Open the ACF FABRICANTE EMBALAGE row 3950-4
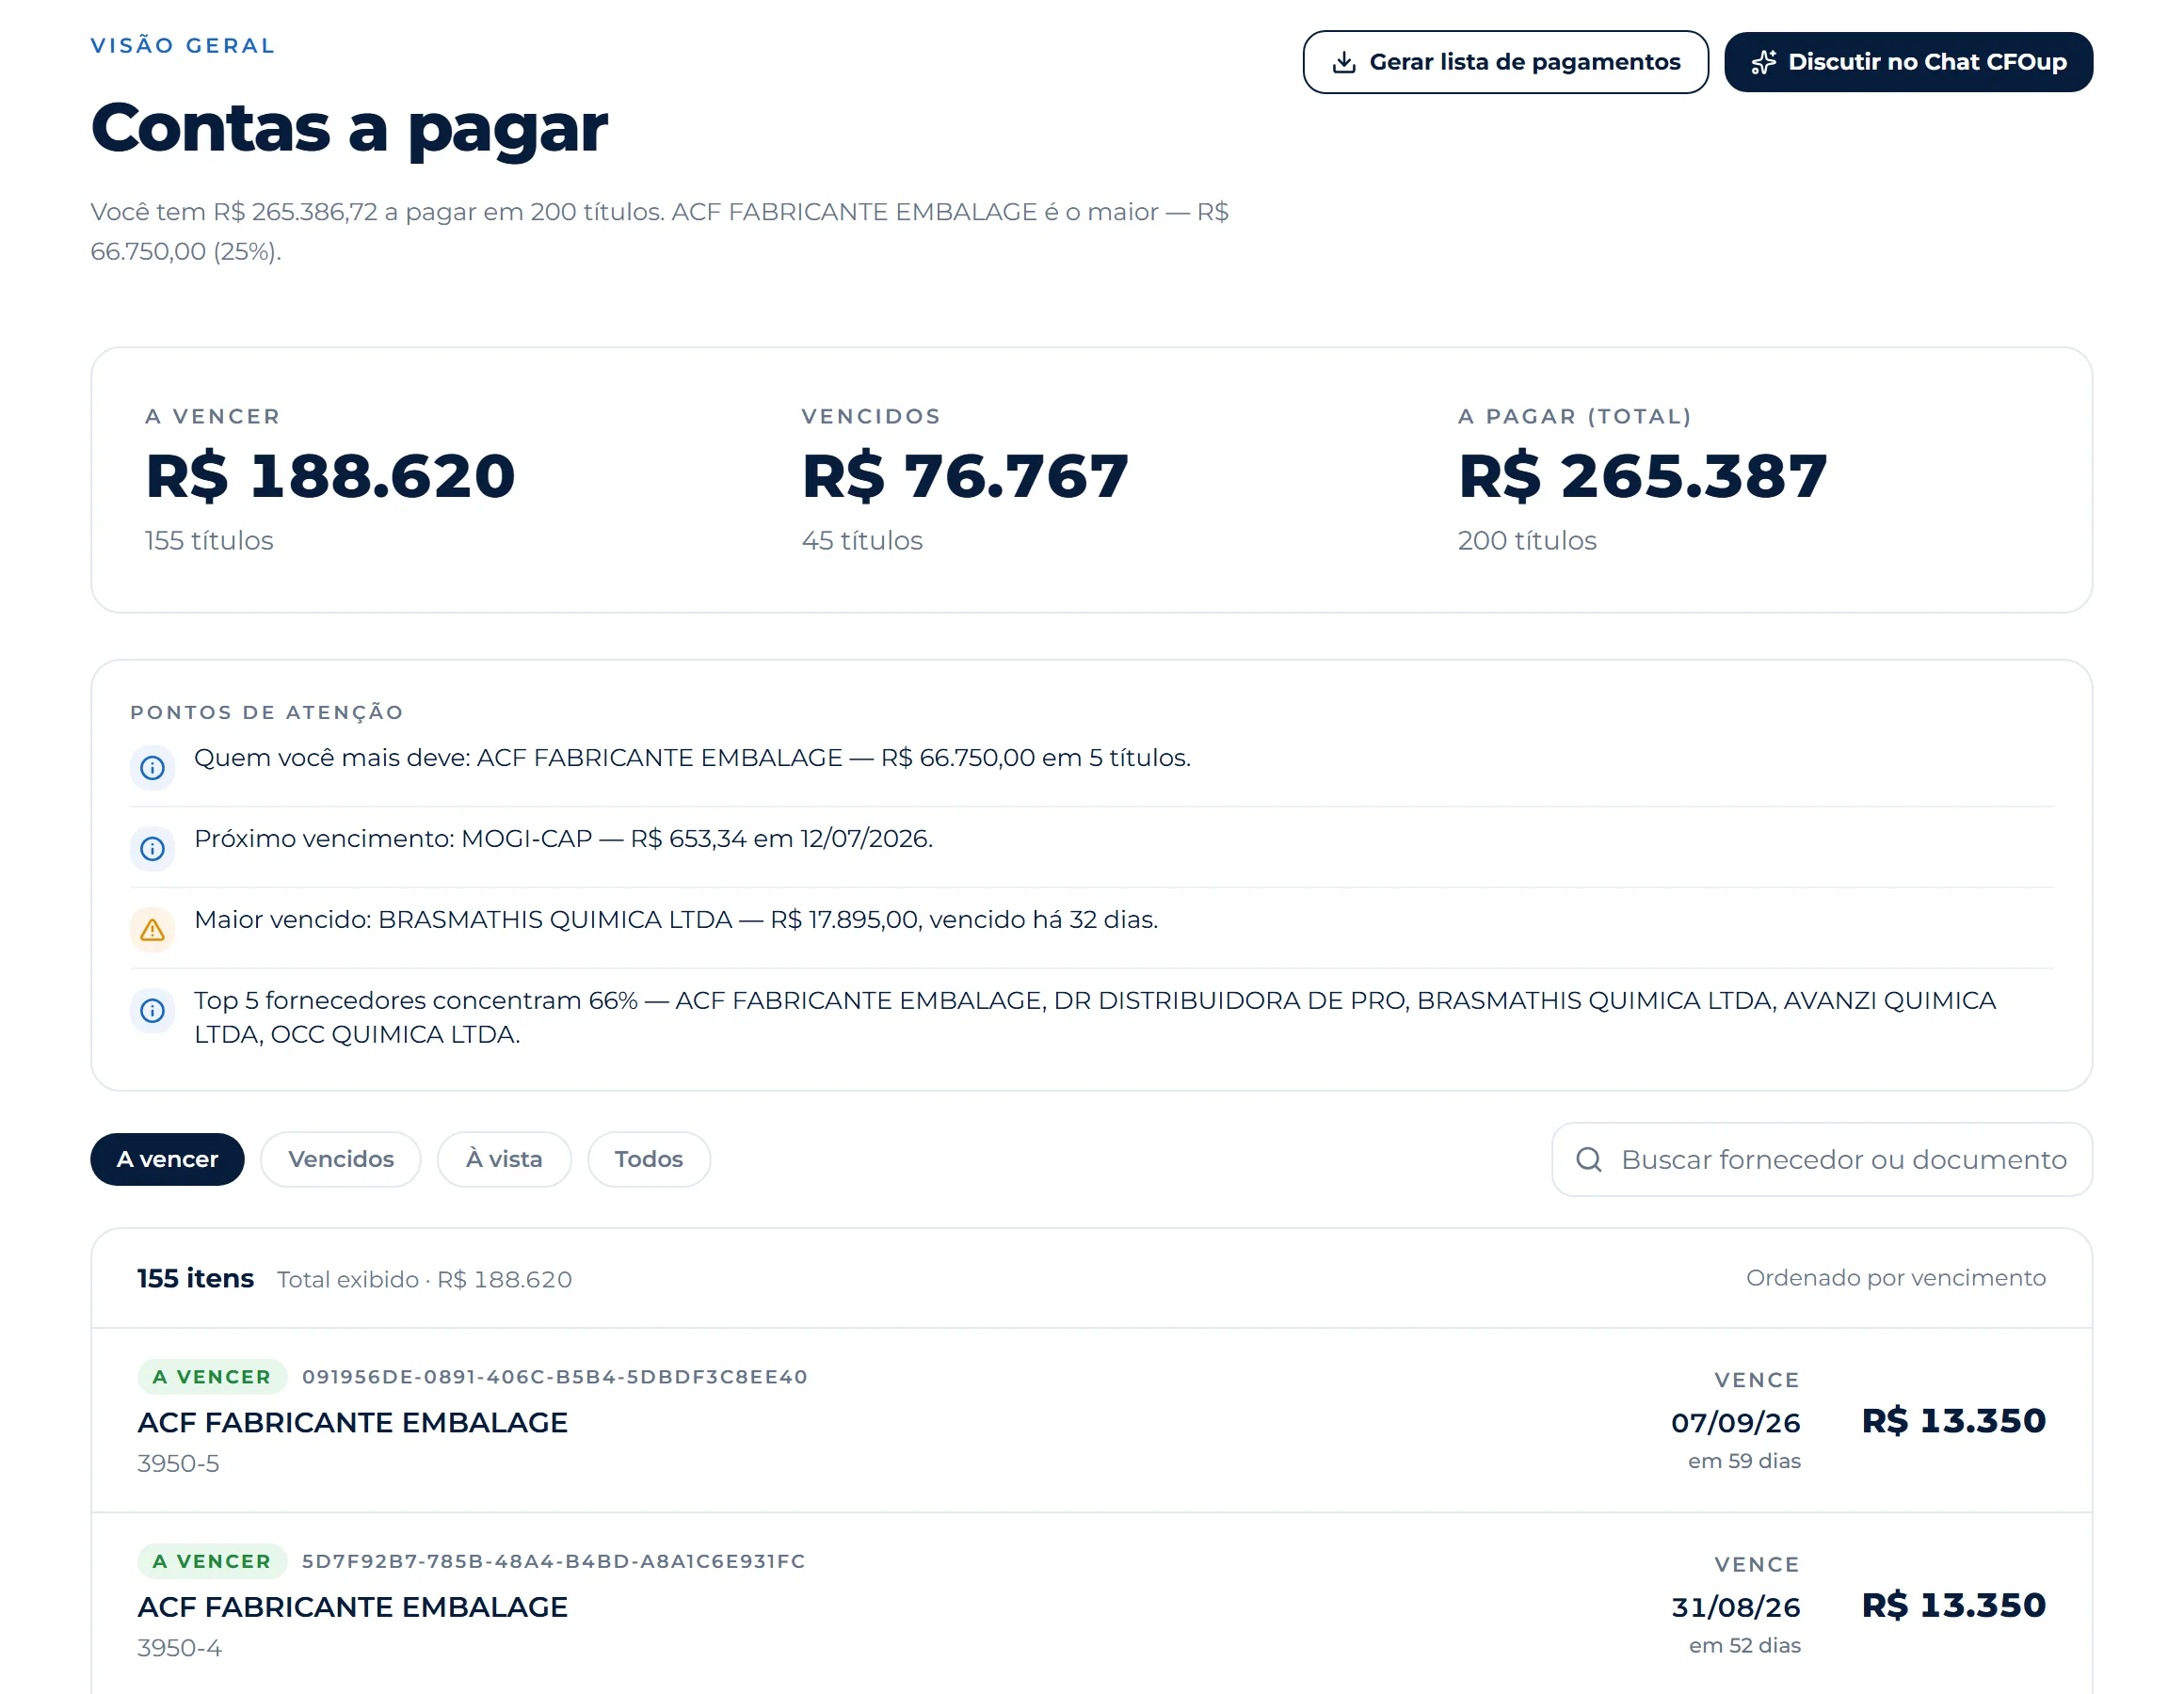The height and width of the screenshot is (1694, 2184). pos(1092,1603)
